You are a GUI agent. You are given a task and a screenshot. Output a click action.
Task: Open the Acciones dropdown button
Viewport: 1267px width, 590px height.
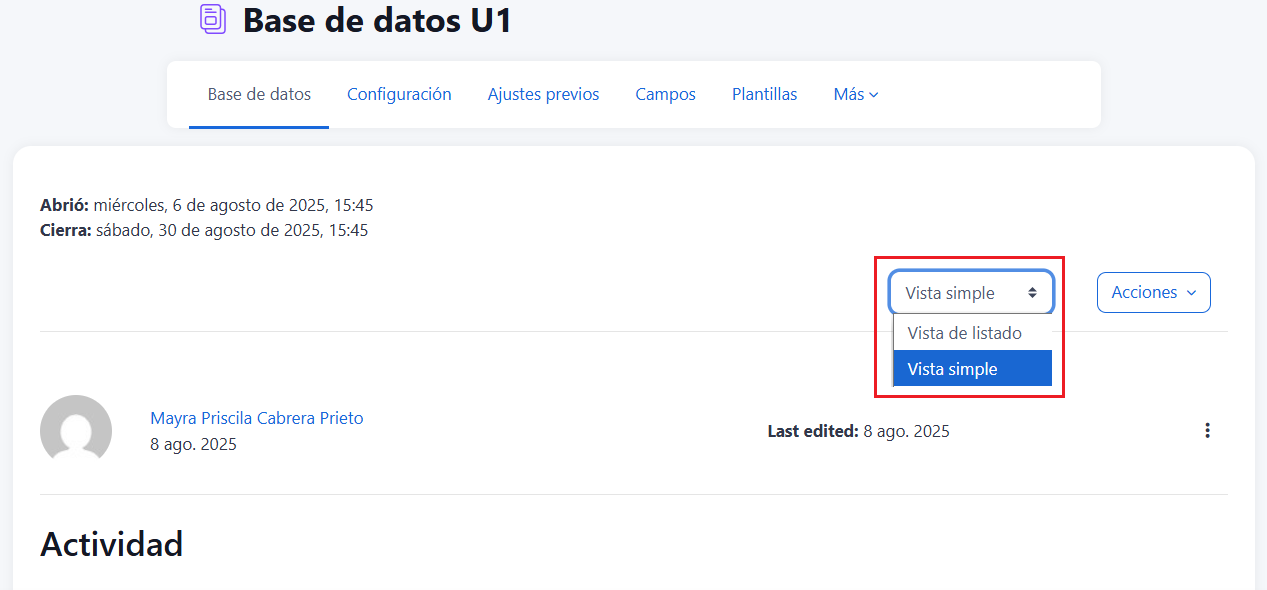(1153, 293)
